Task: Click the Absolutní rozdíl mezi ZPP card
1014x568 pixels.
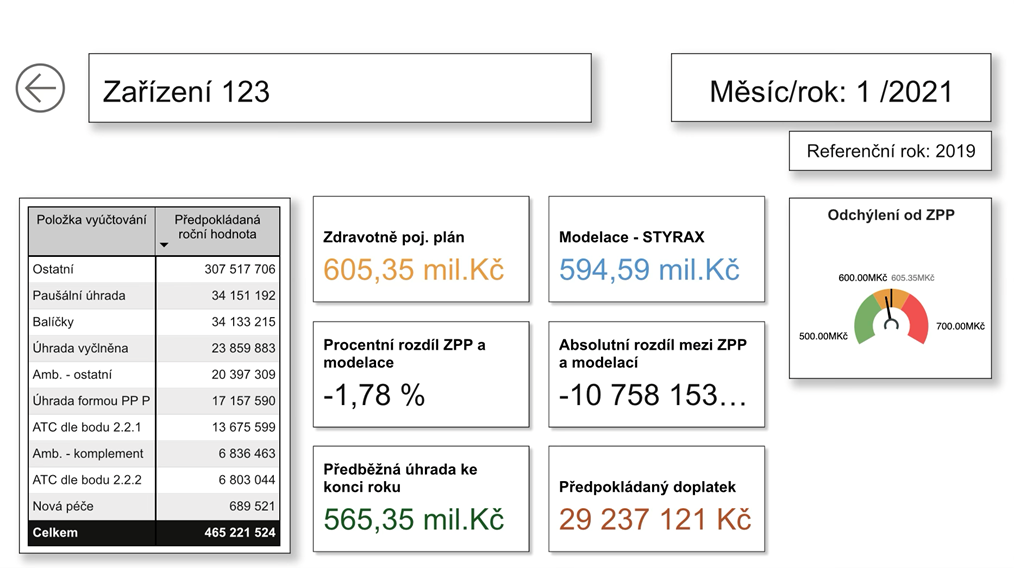Action: [657, 373]
